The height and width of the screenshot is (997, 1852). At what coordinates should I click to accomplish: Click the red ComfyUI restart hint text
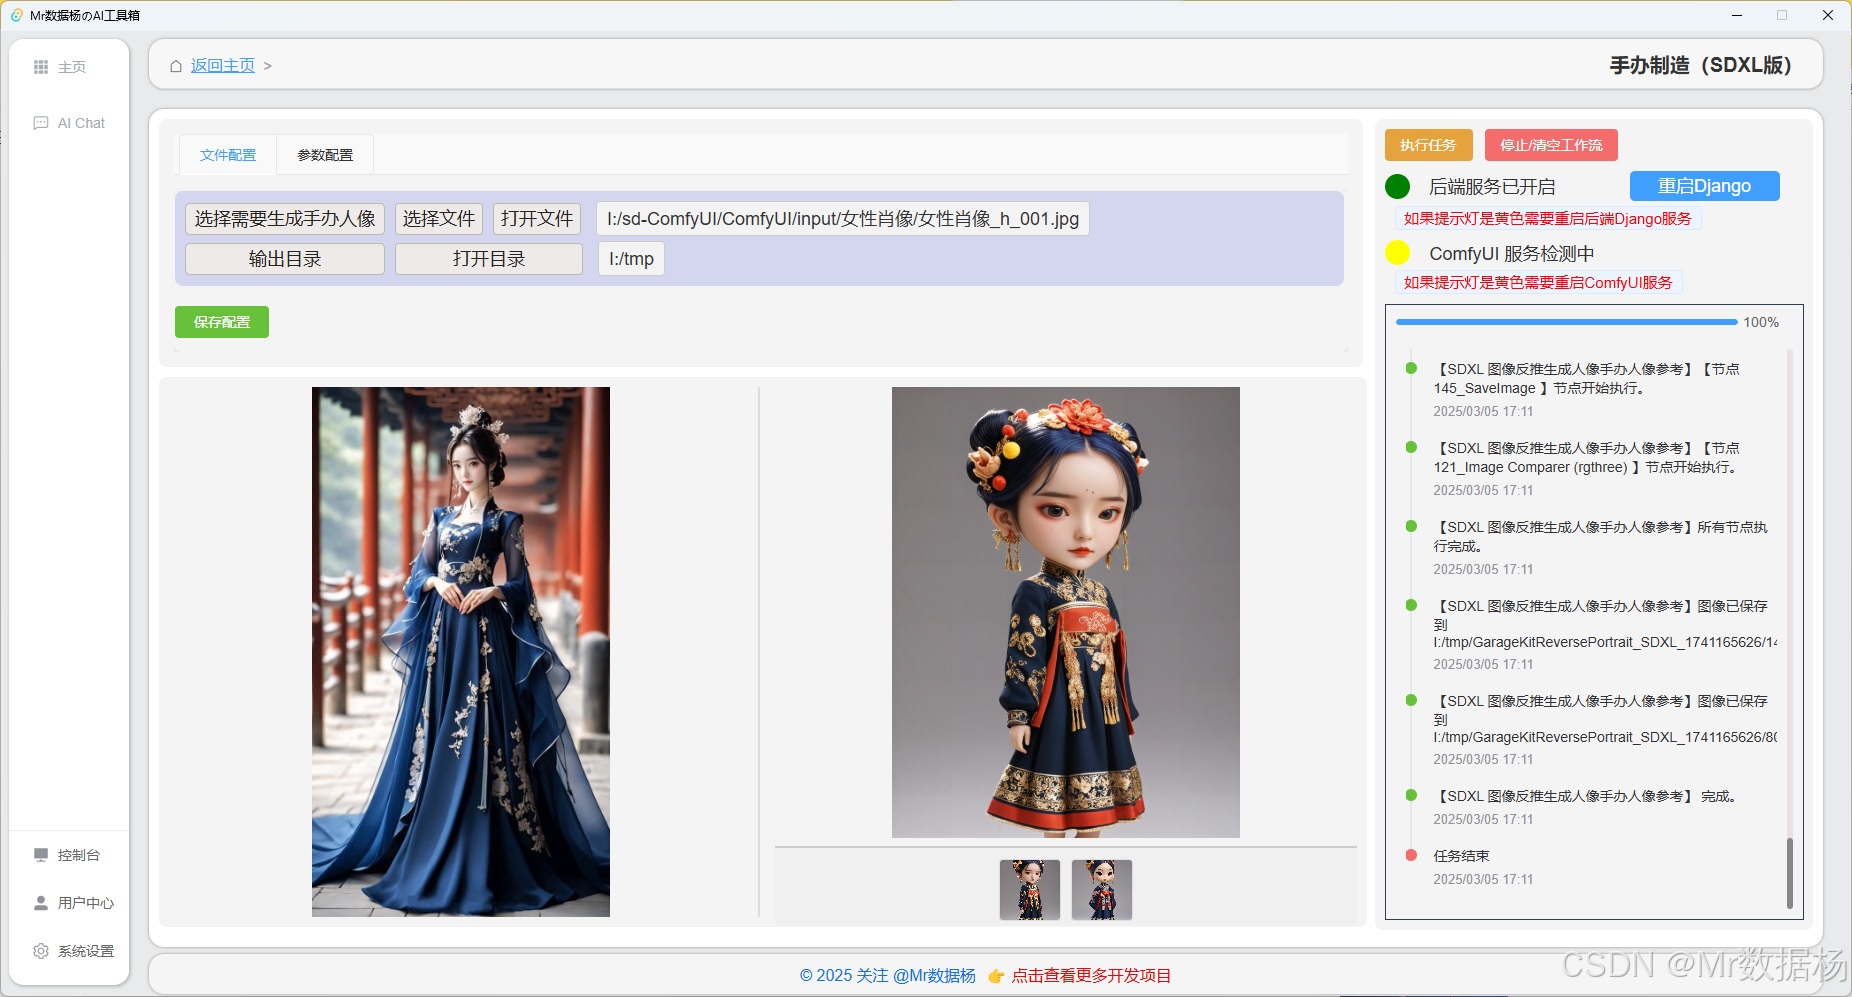(1538, 283)
